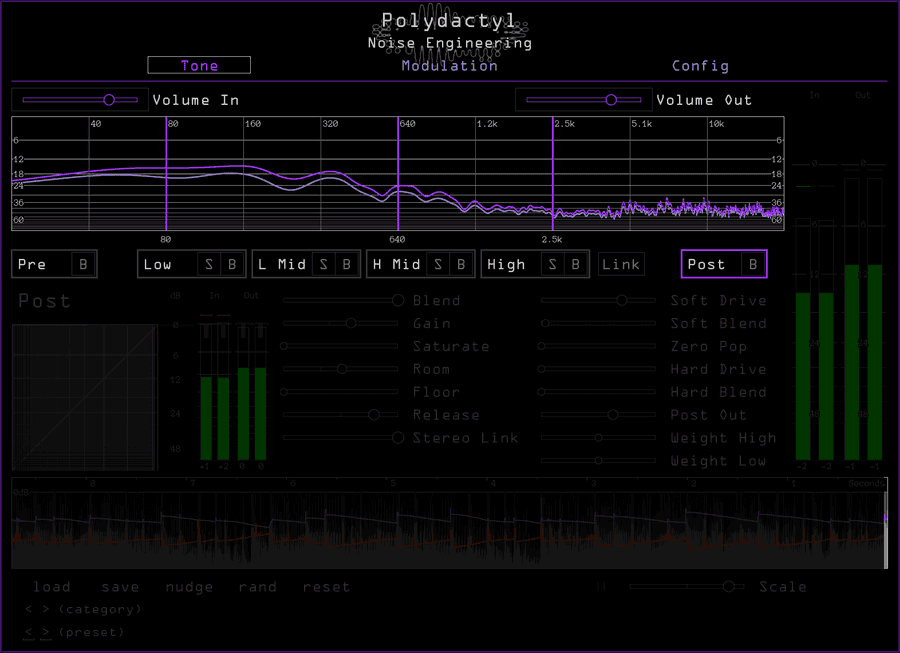Toggle bypass B on Post stage
The width and height of the screenshot is (900, 653).
click(753, 265)
